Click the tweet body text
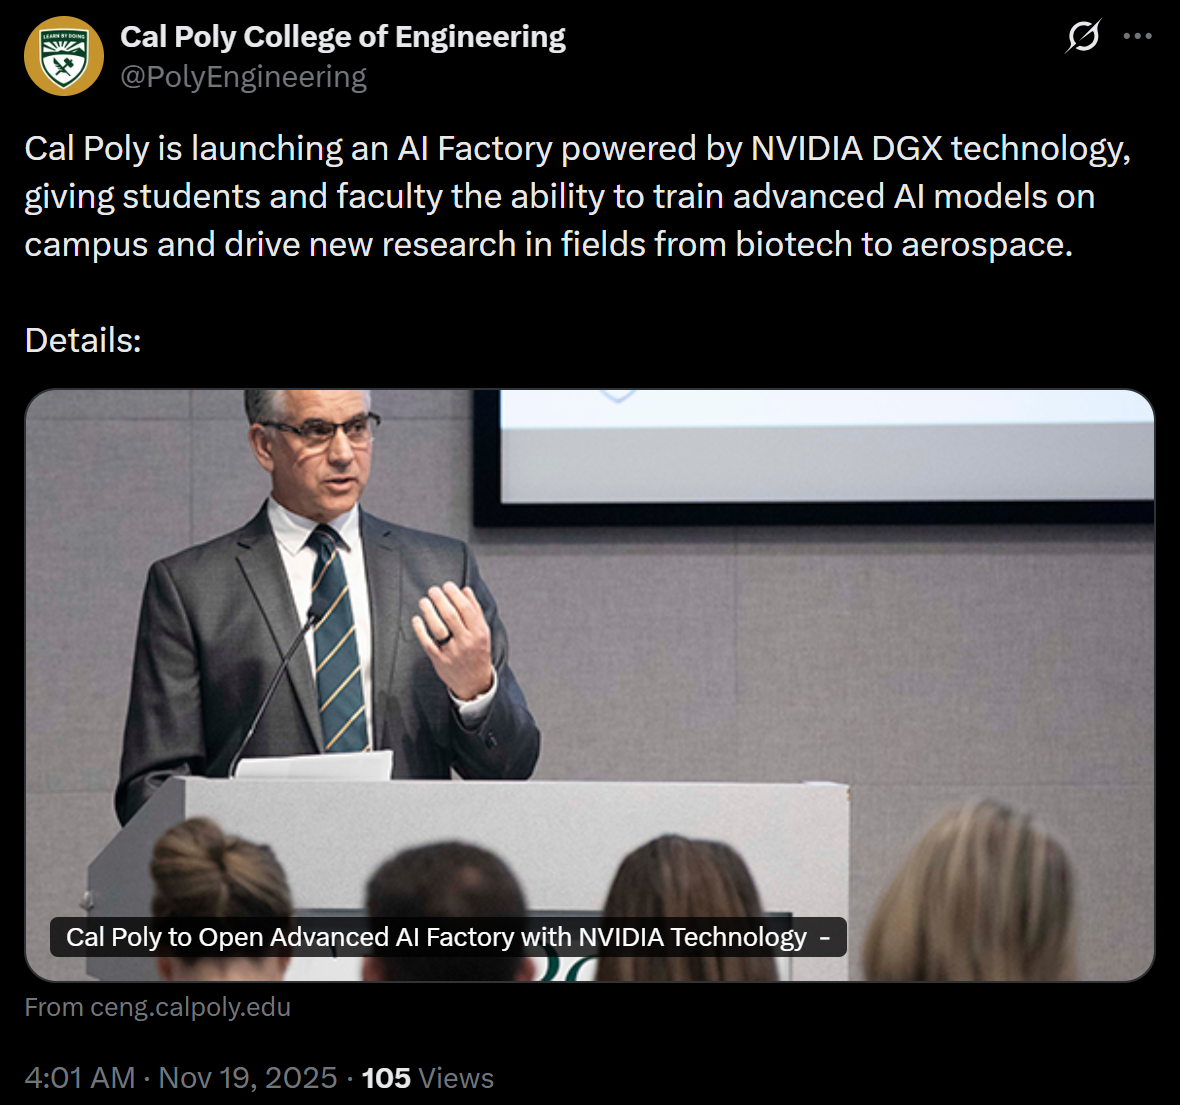The image size is (1180, 1105). [560, 196]
